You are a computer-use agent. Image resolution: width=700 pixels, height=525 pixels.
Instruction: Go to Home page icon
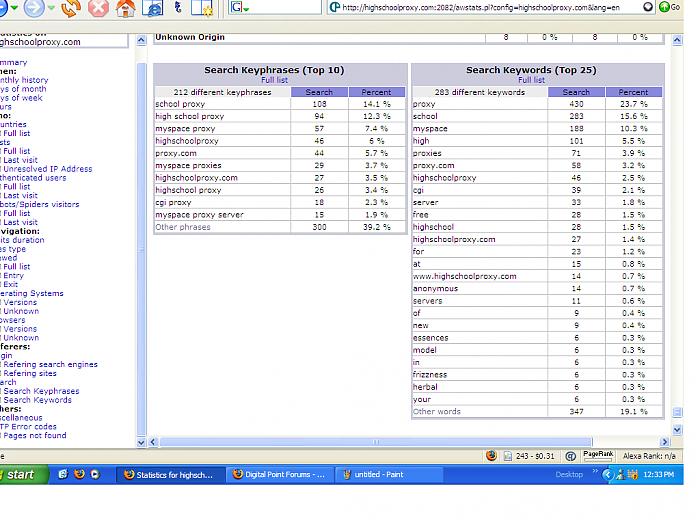pyautogui.click(x=126, y=8)
